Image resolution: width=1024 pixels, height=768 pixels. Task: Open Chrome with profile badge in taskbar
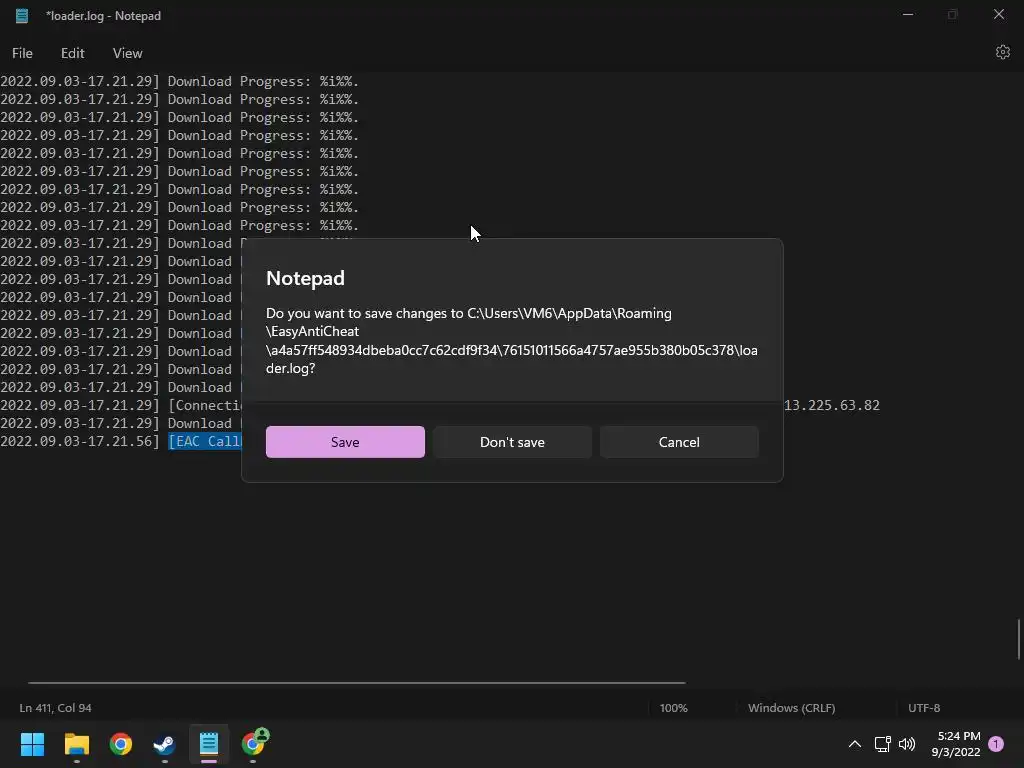[253, 744]
